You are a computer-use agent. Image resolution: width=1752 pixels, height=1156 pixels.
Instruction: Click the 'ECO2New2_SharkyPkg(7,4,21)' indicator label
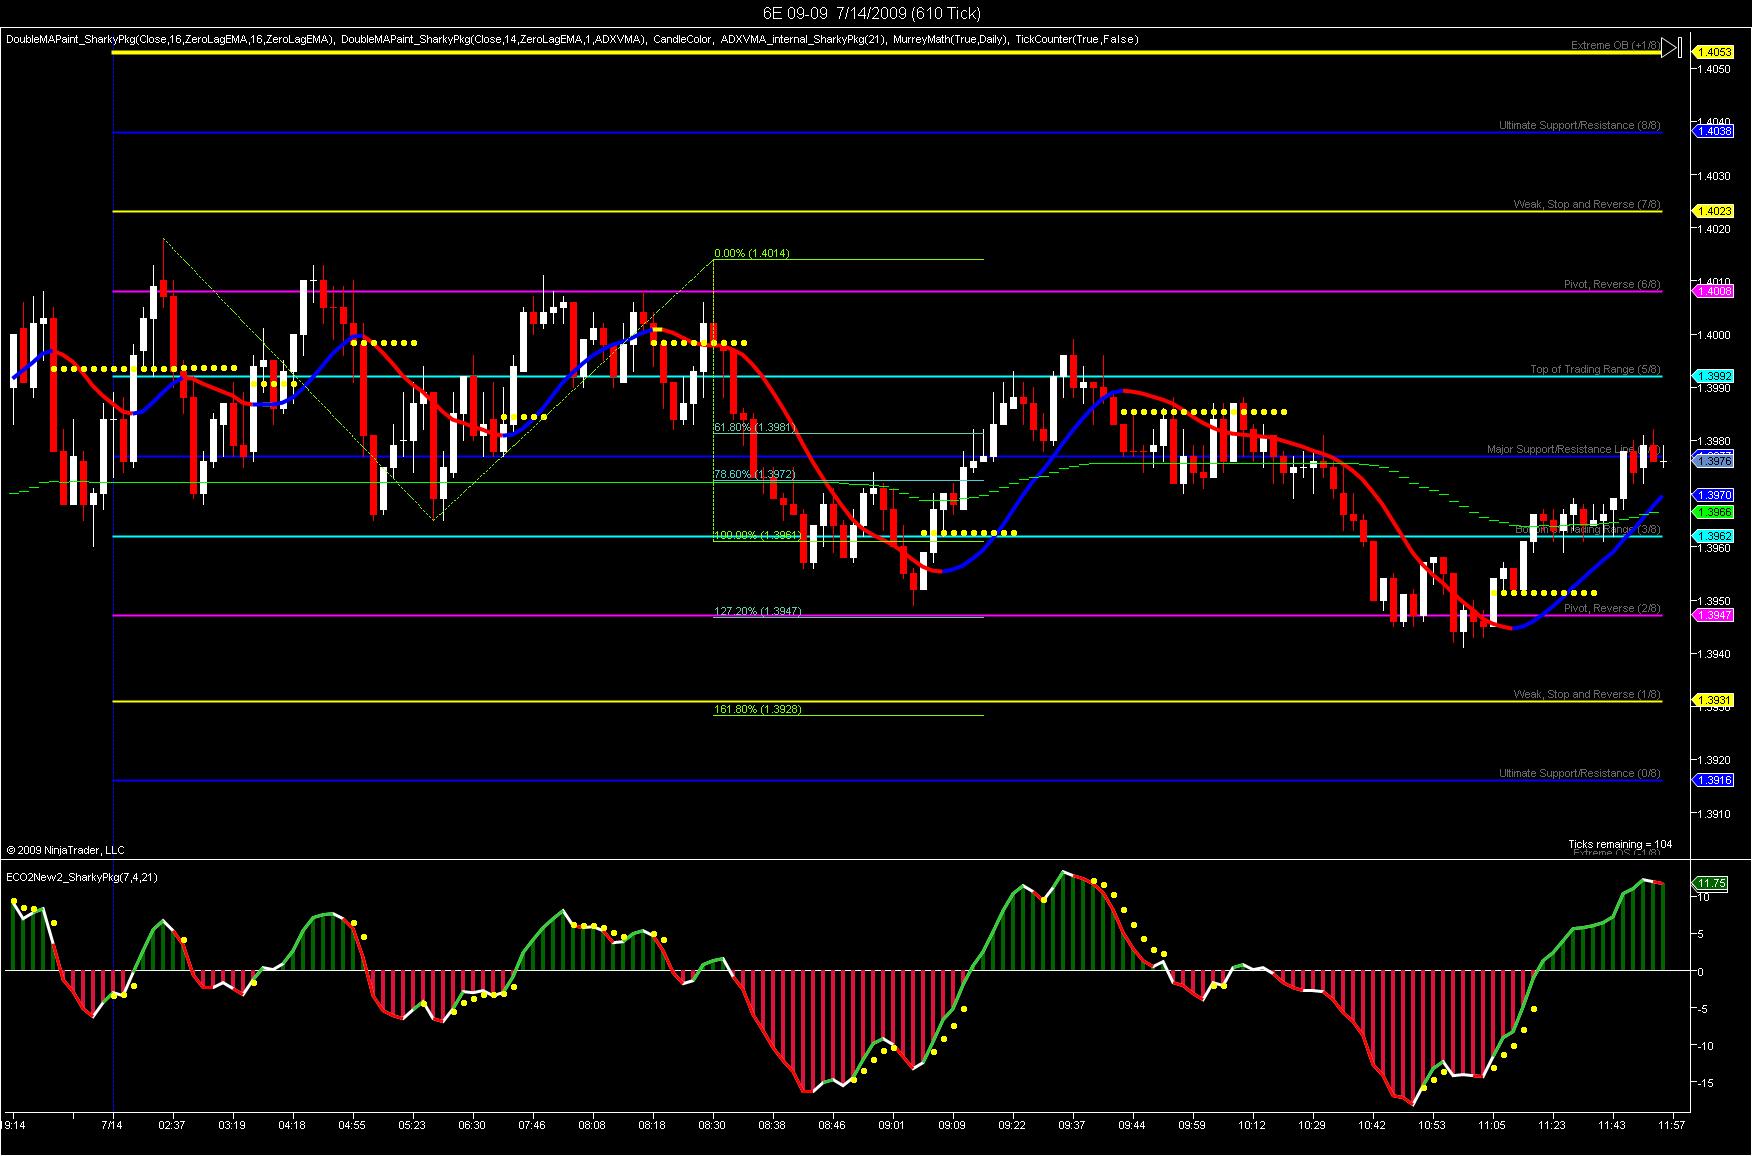coord(82,877)
